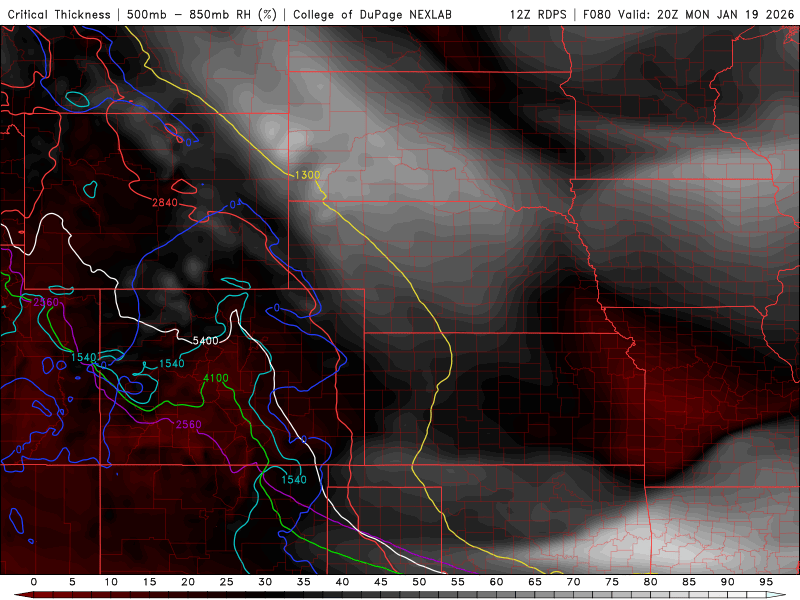
Task: Click the "40" value on the color scale
Action: (x=342, y=582)
